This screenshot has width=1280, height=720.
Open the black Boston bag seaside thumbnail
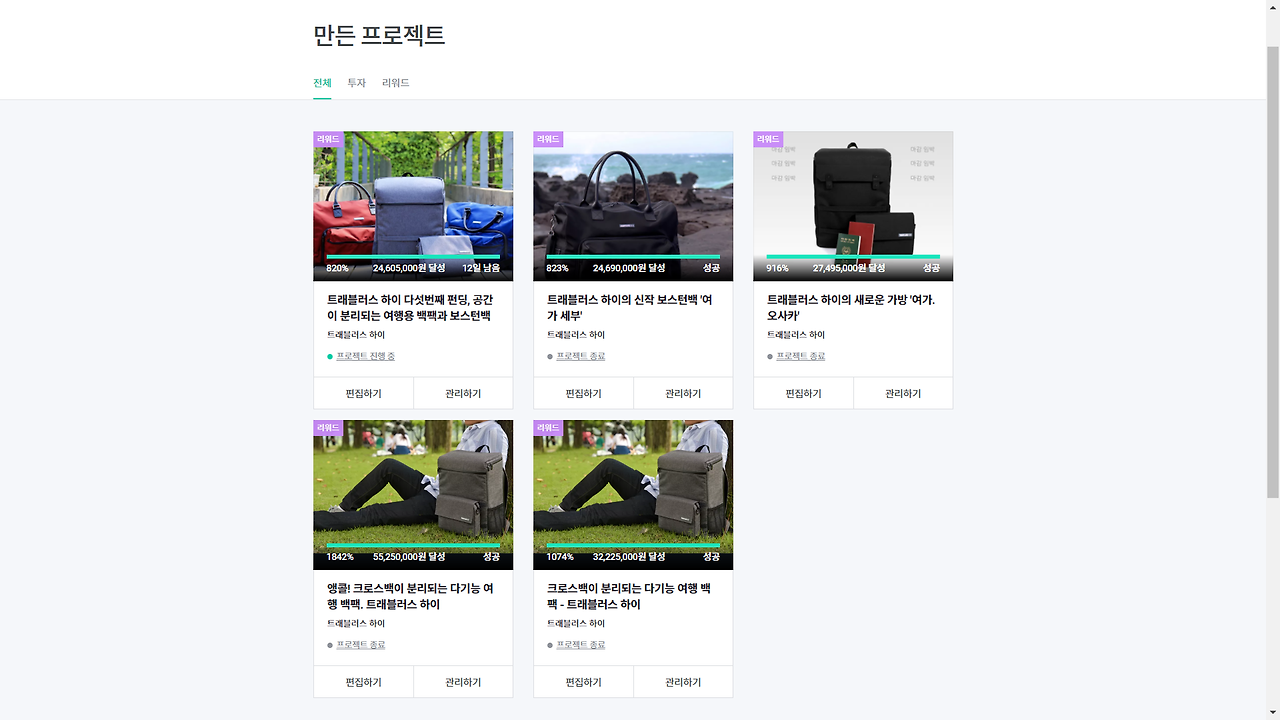[x=633, y=206]
